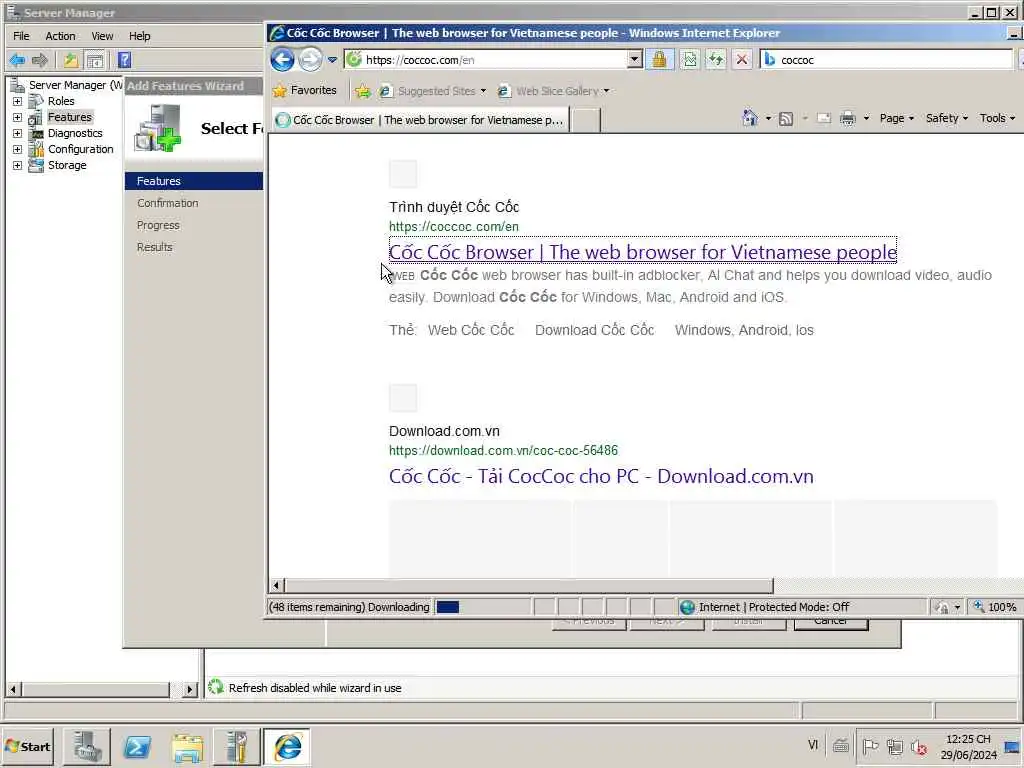Open the Print options dropdown arrow
The image size is (1024, 768).
point(866,118)
